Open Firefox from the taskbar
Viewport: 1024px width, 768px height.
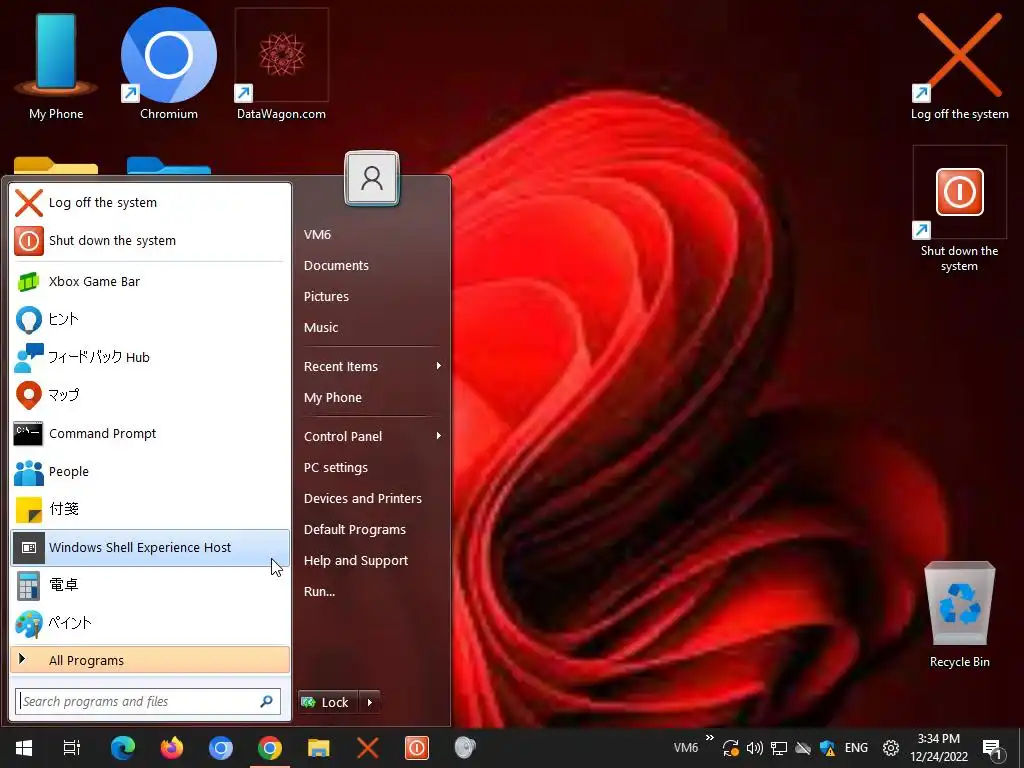[172, 748]
